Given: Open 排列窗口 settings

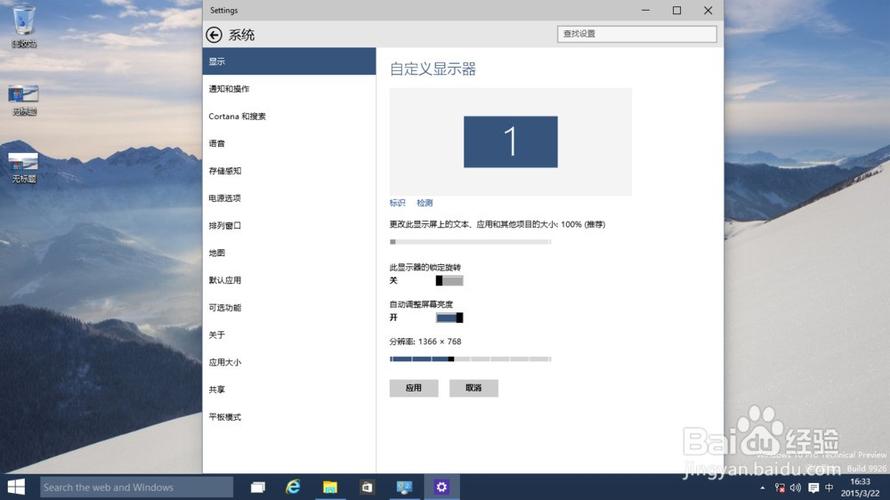Looking at the screenshot, I should (x=289, y=225).
